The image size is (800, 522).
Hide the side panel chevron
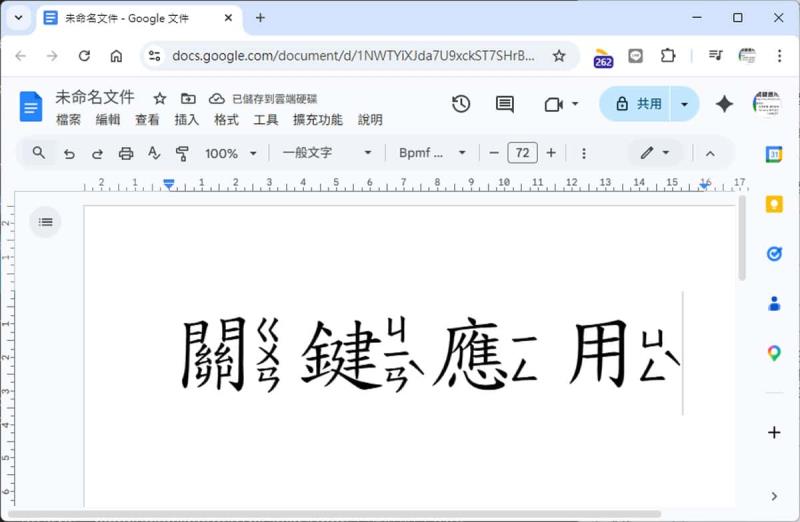pyautogui.click(x=774, y=496)
